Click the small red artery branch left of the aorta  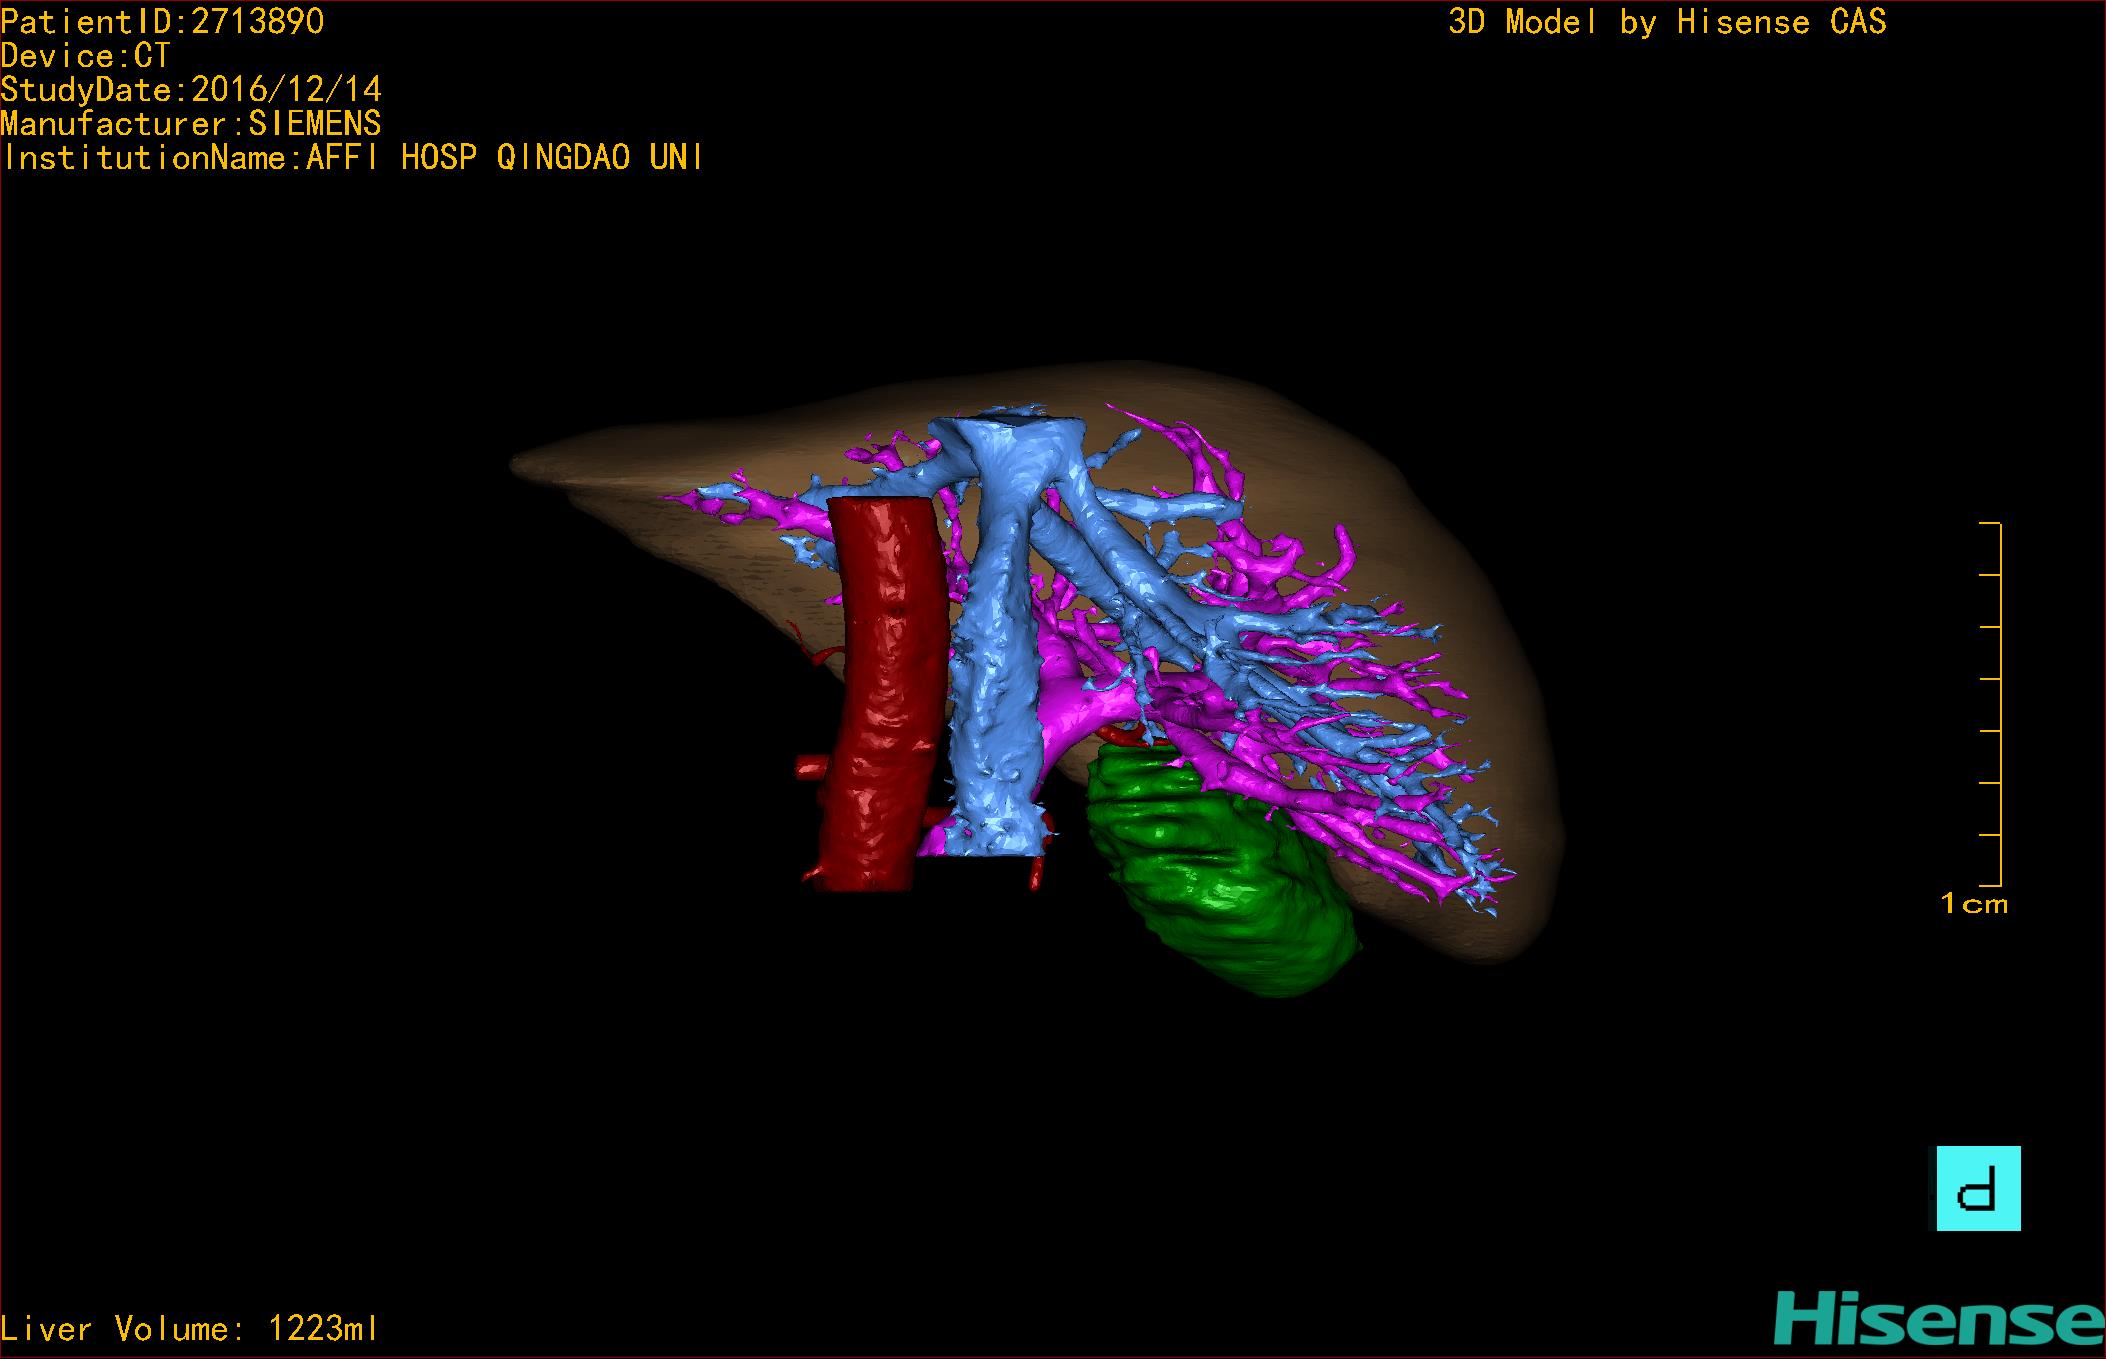[812, 768]
